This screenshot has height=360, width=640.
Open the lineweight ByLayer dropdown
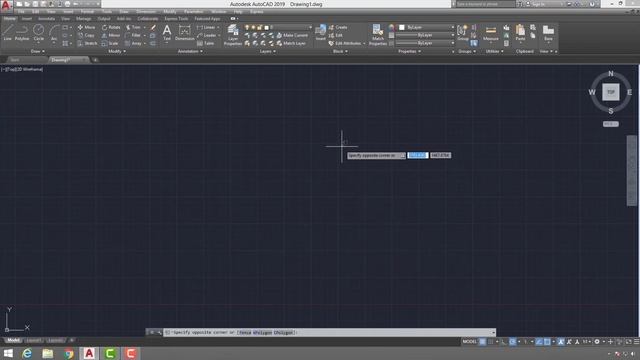425,35
